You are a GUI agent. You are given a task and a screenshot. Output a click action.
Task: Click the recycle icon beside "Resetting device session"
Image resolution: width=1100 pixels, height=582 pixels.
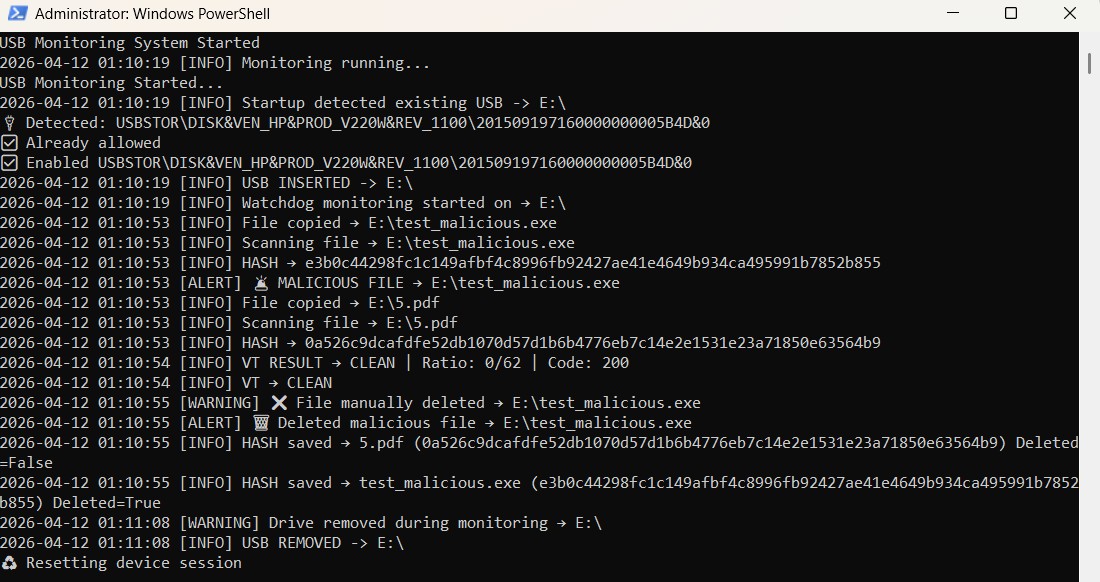9,563
